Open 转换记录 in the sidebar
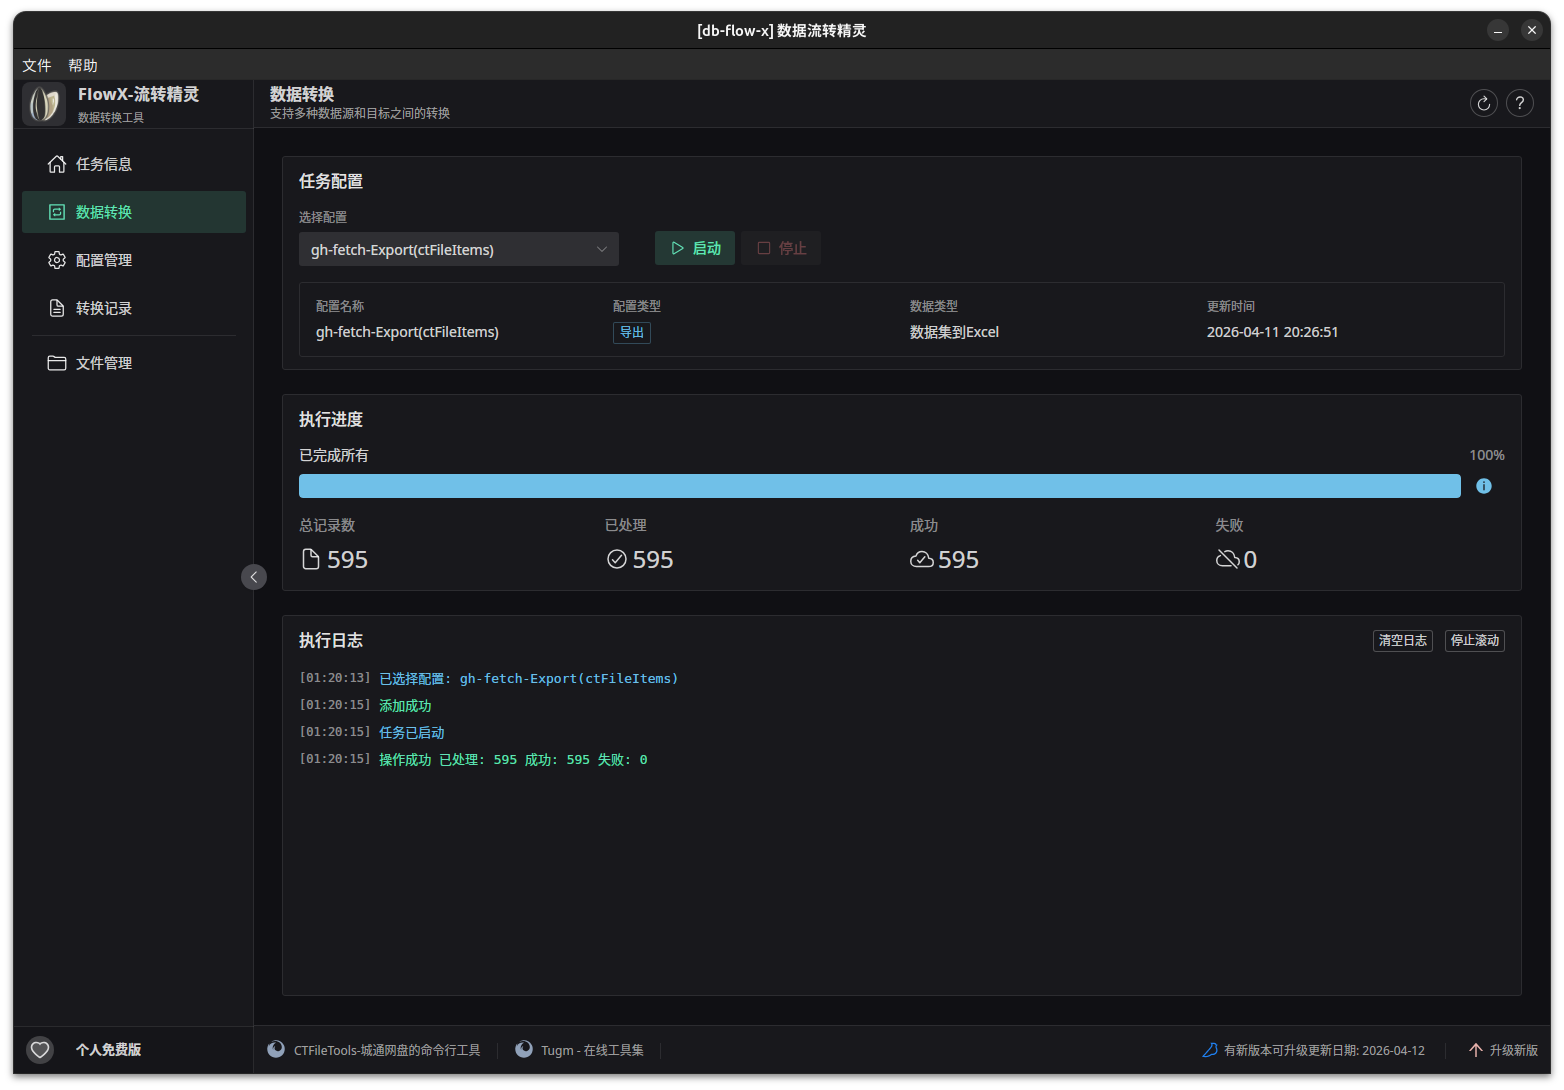1564x1090 pixels. point(103,308)
